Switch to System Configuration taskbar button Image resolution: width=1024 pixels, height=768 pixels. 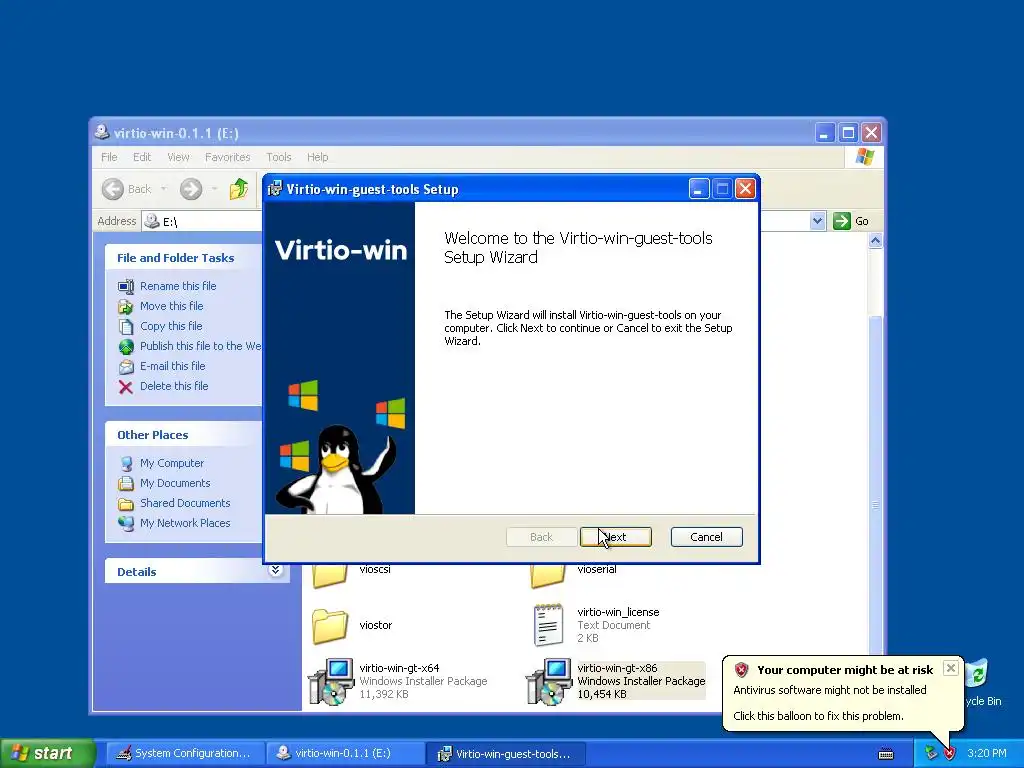click(184, 754)
